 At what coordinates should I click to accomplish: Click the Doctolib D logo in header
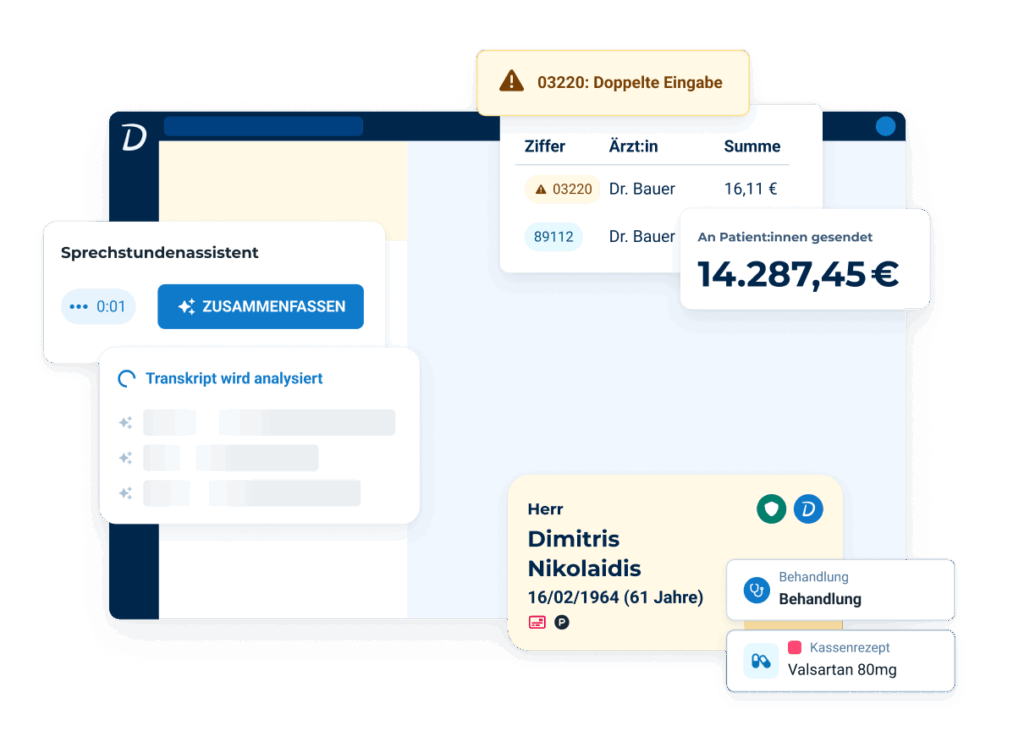(134, 137)
